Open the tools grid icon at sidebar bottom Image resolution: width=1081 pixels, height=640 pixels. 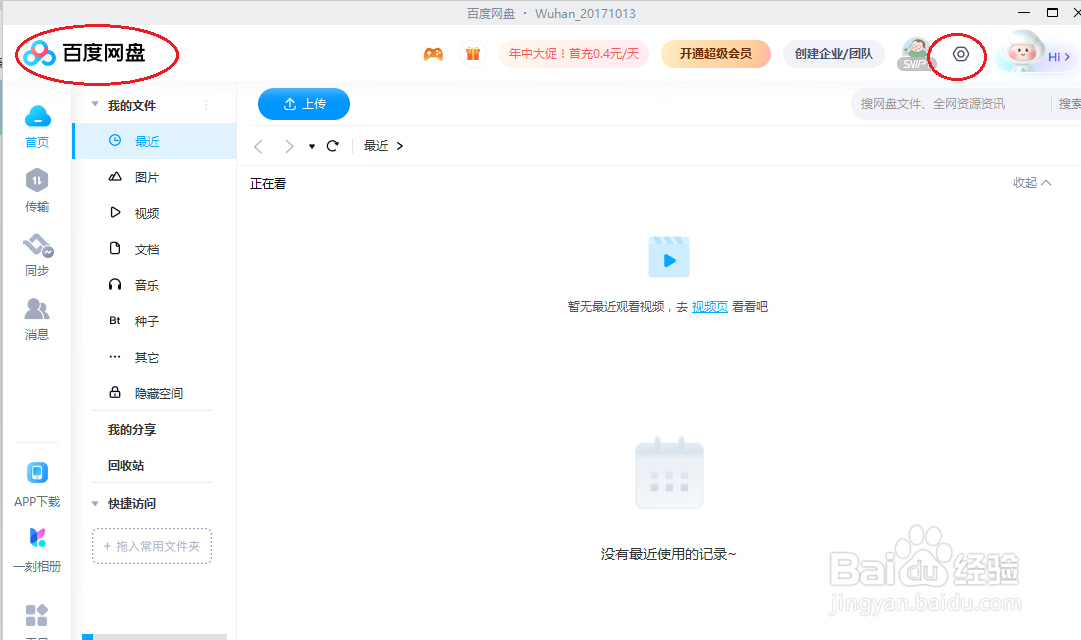37,615
